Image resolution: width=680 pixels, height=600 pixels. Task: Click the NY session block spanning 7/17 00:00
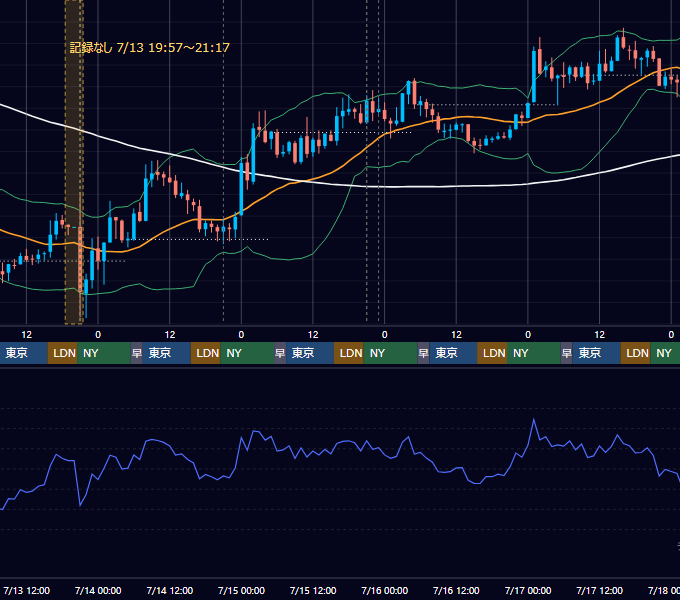click(x=534, y=353)
